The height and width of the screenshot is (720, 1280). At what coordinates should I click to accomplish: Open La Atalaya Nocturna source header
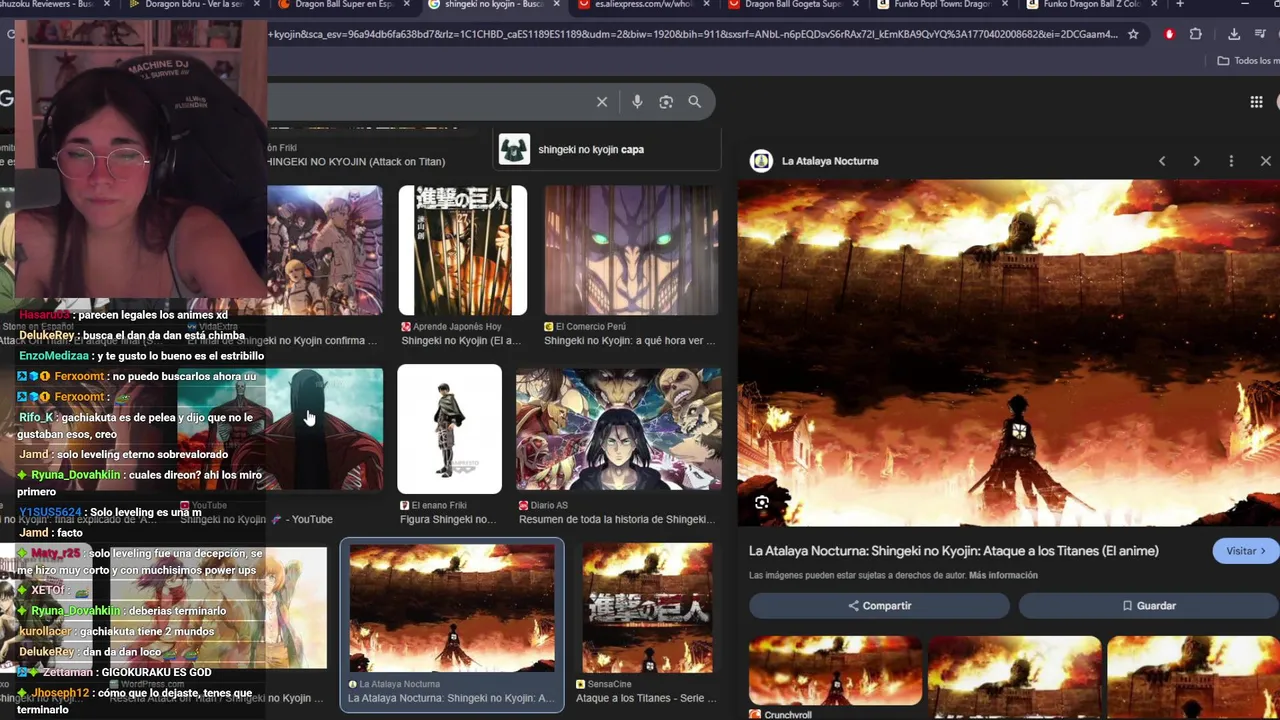(815, 161)
